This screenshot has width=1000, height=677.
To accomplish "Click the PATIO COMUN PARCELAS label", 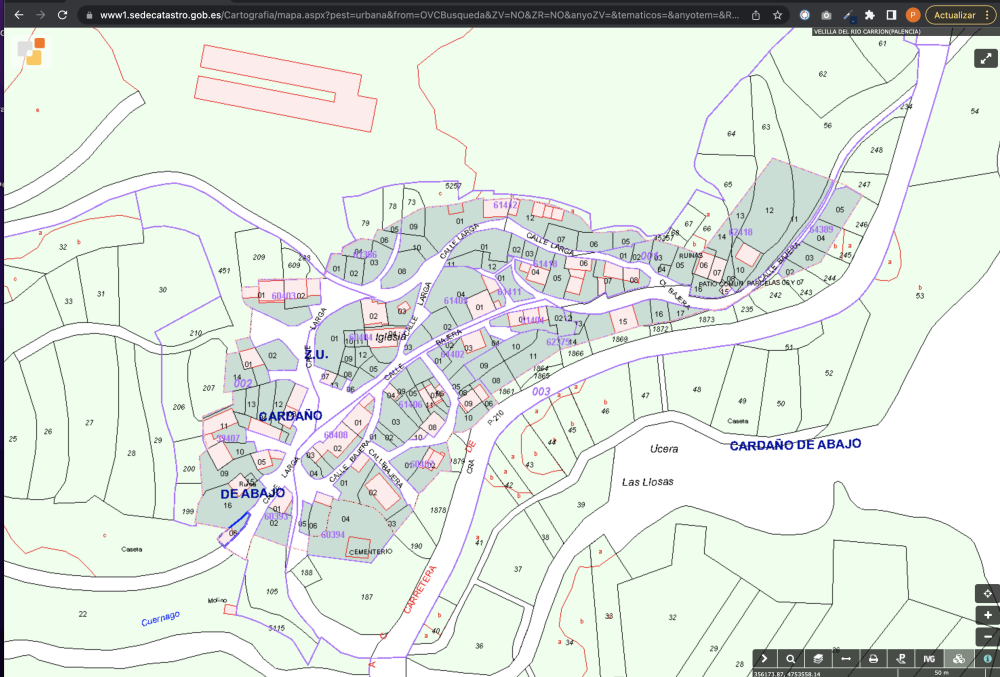I will pyautogui.click(x=751, y=282).
